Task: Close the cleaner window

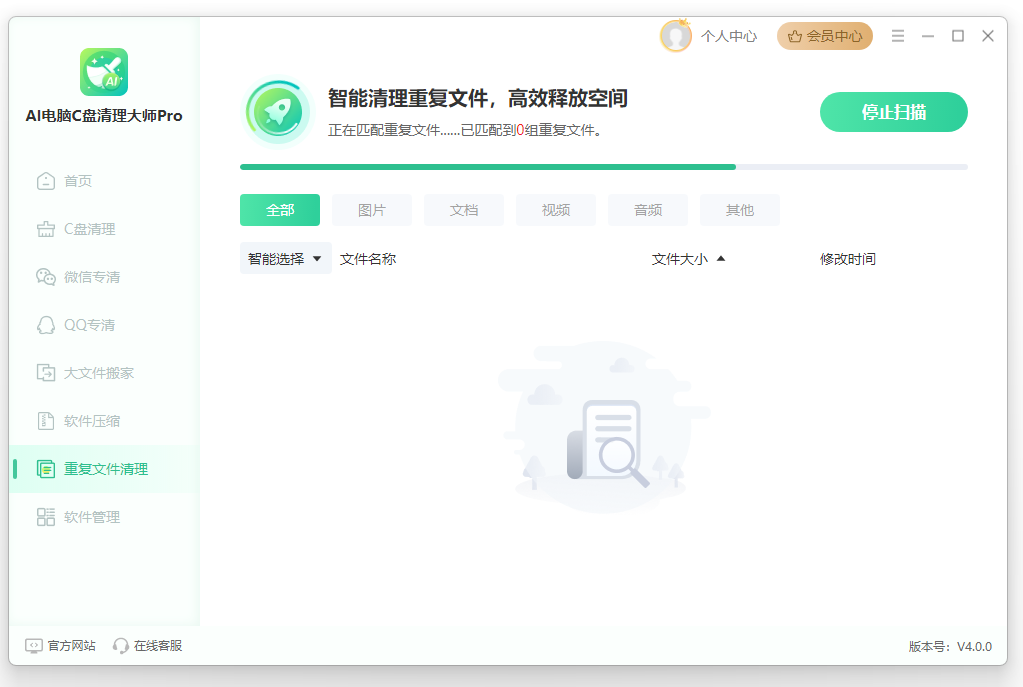Action: (x=988, y=36)
